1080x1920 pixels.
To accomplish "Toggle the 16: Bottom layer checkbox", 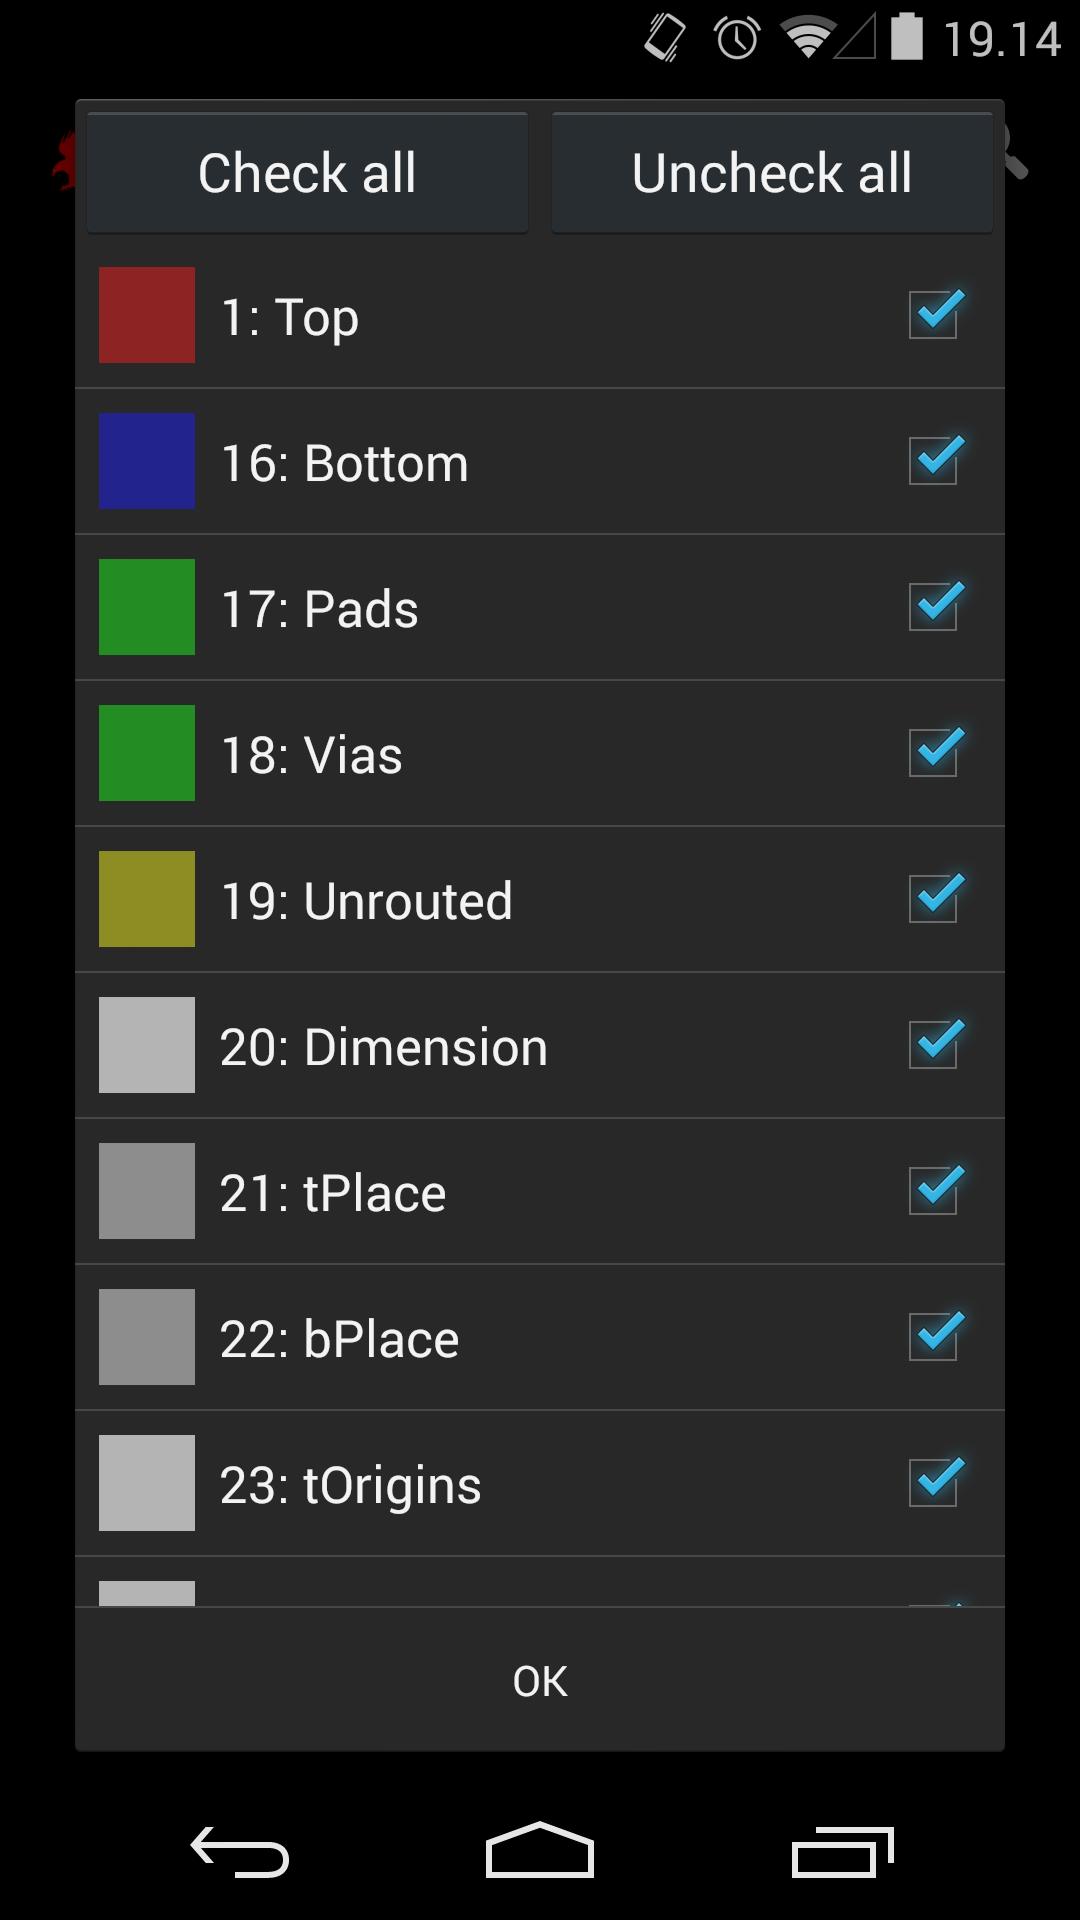I will click(x=934, y=461).
